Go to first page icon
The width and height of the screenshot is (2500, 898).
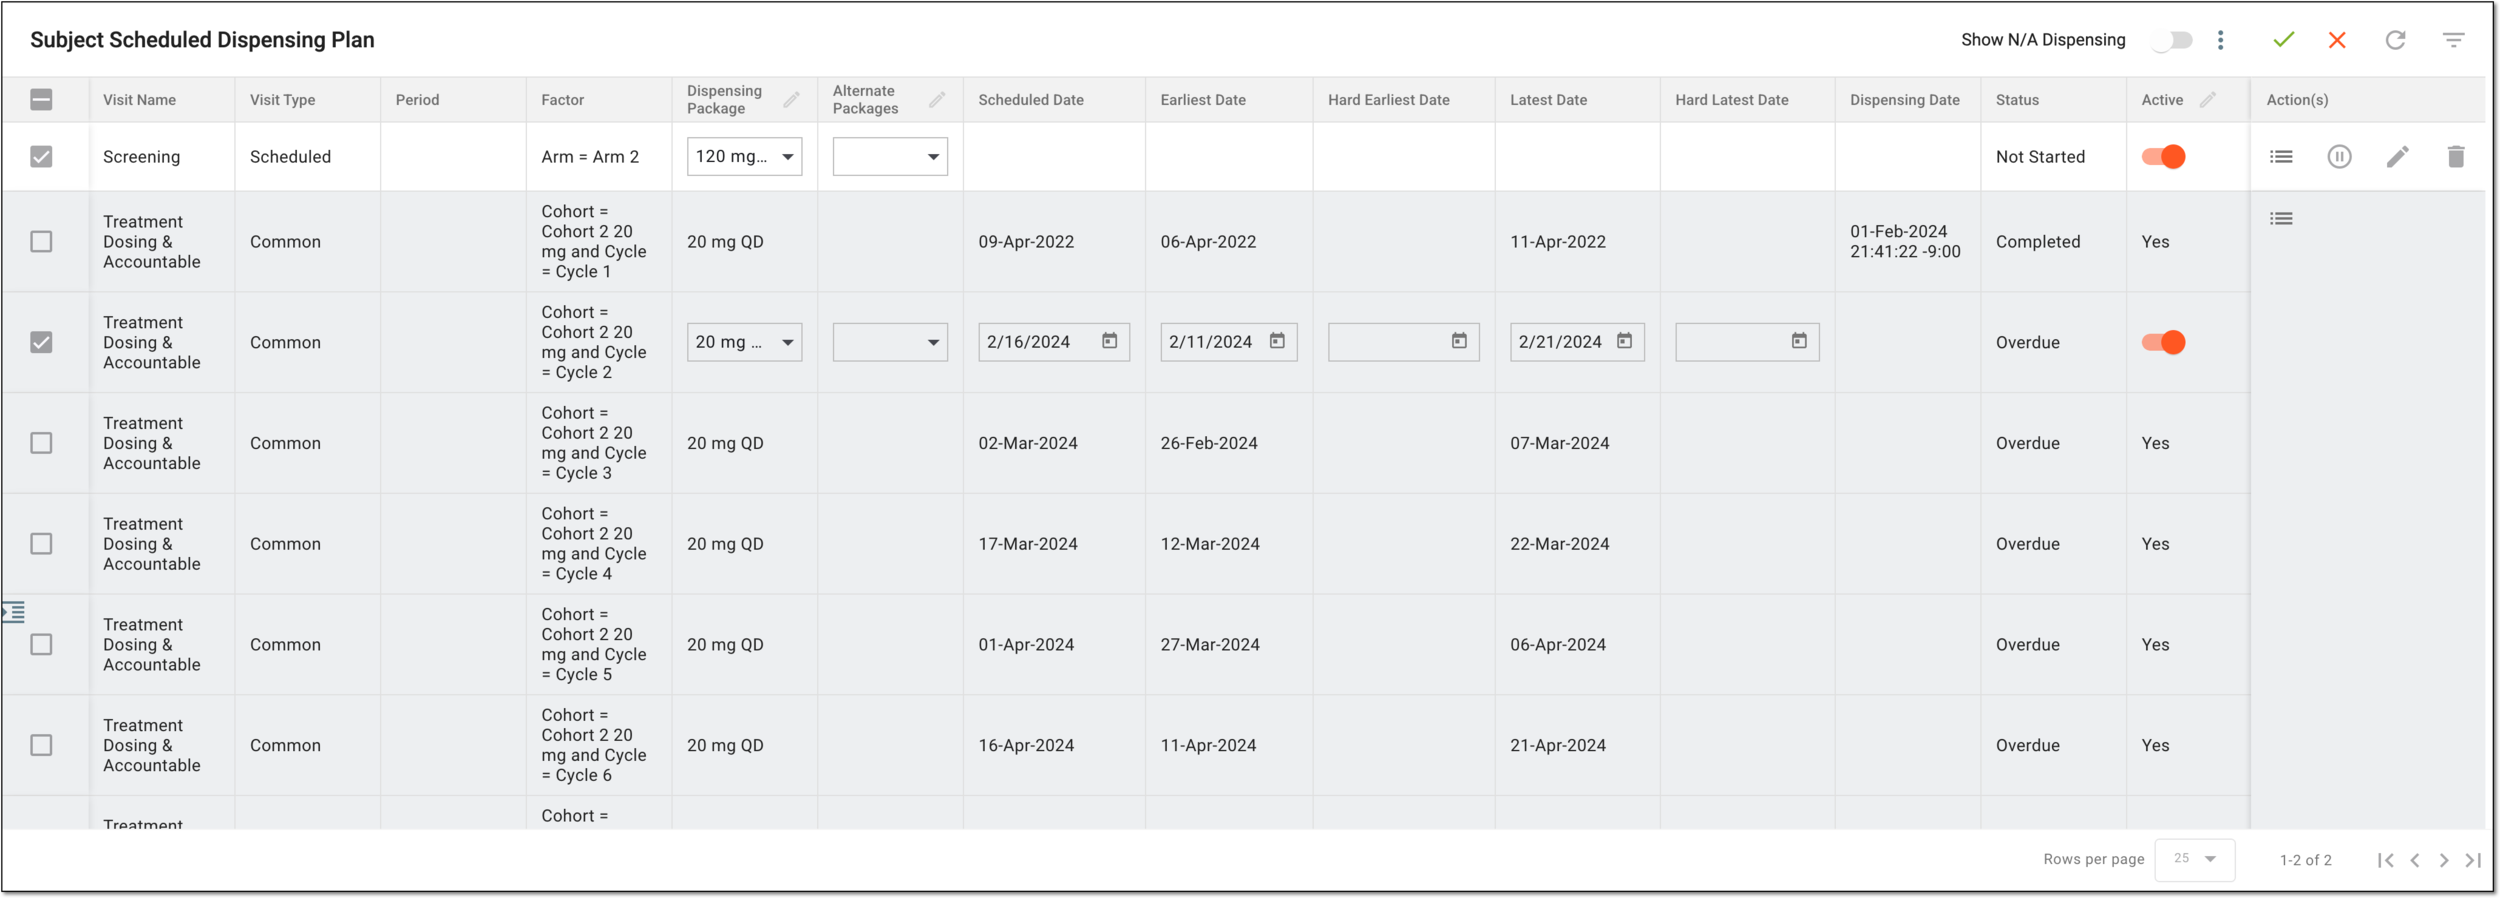point(2386,860)
